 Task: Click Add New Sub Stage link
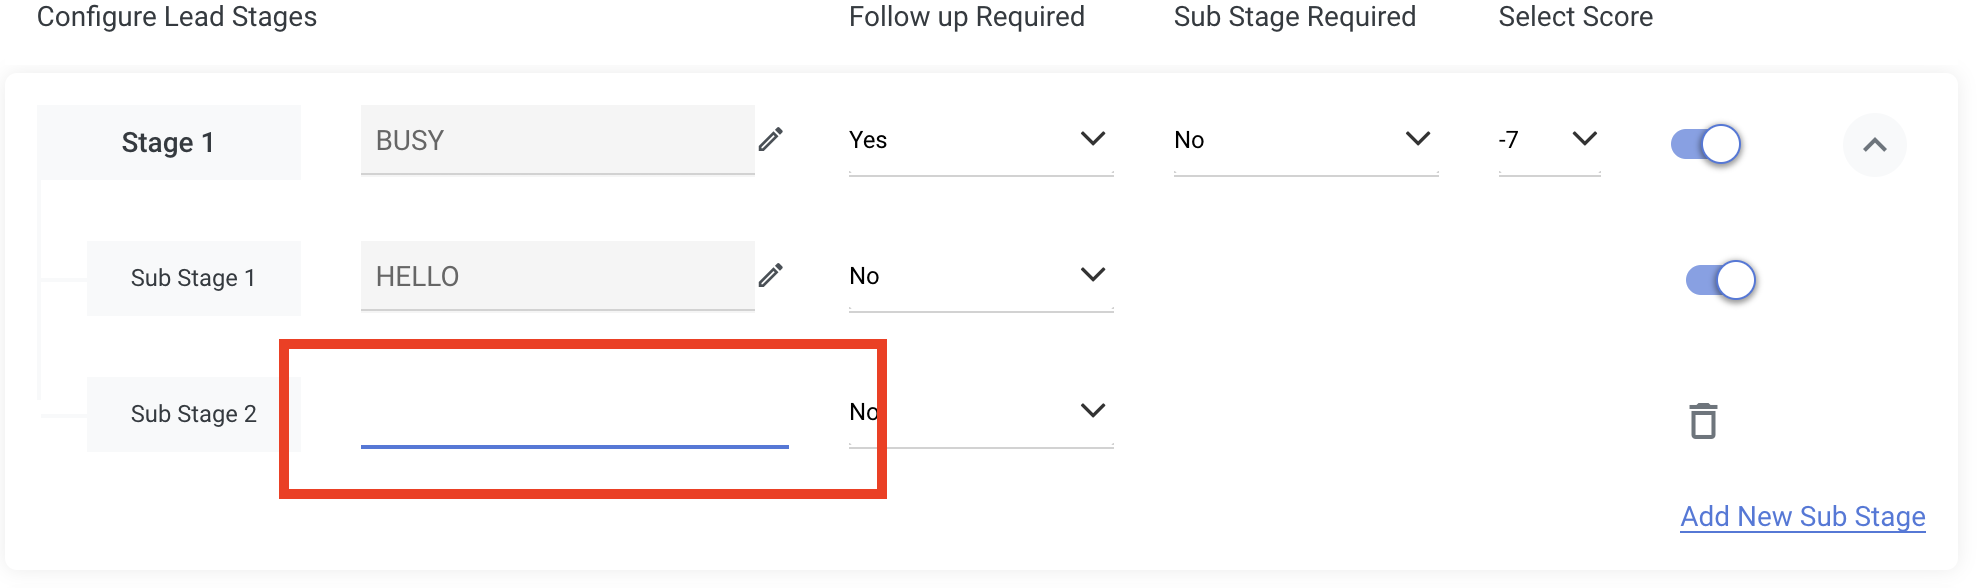(x=1802, y=516)
